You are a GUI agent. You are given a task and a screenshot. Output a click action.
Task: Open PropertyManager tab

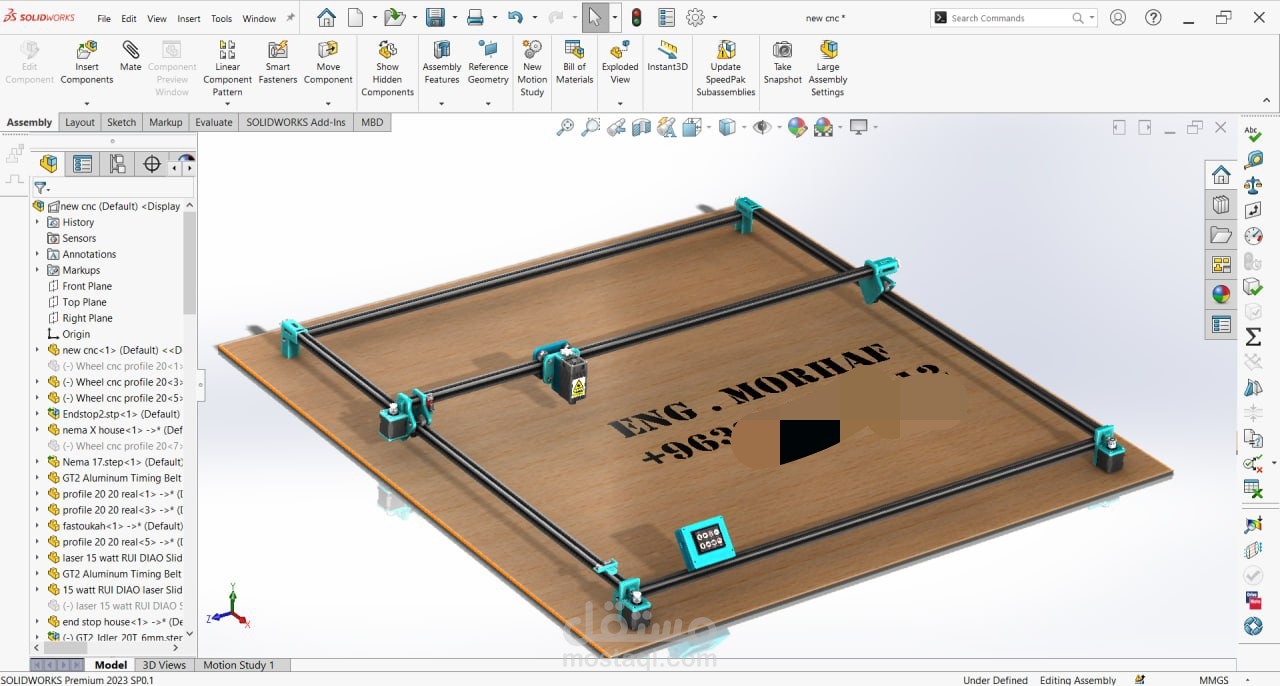pyautogui.click(x=83, y=164)
